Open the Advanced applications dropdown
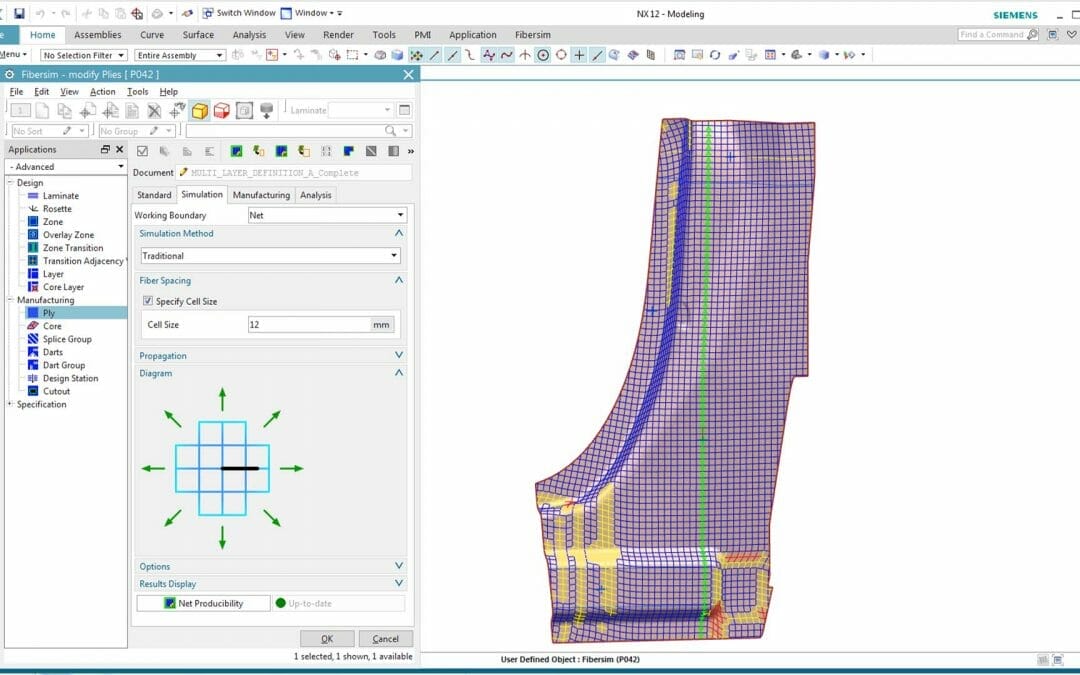 [66, 167]
